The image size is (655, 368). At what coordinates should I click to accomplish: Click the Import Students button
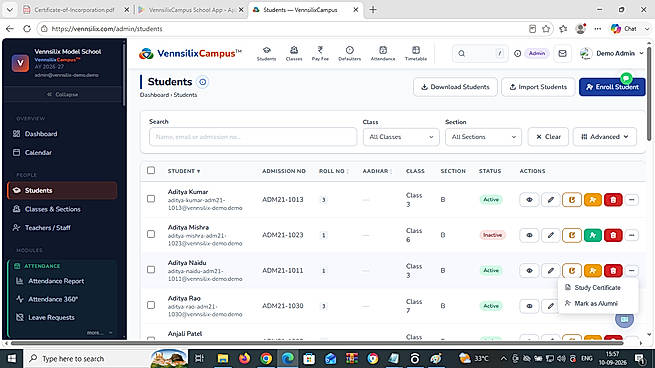coord(538,87)
